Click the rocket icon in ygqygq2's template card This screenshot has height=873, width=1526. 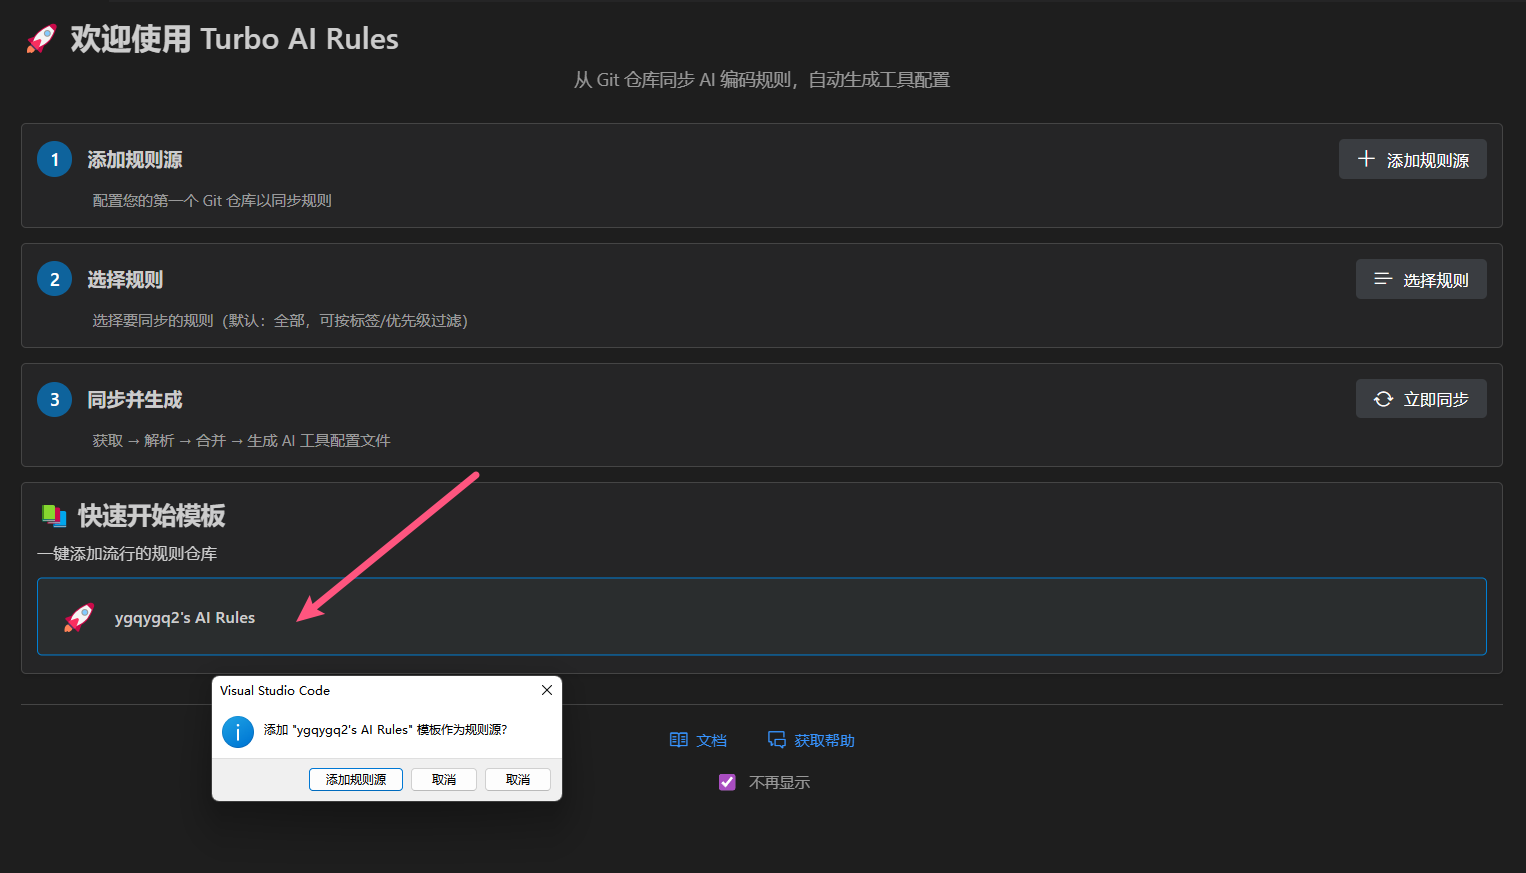point(79,617)
